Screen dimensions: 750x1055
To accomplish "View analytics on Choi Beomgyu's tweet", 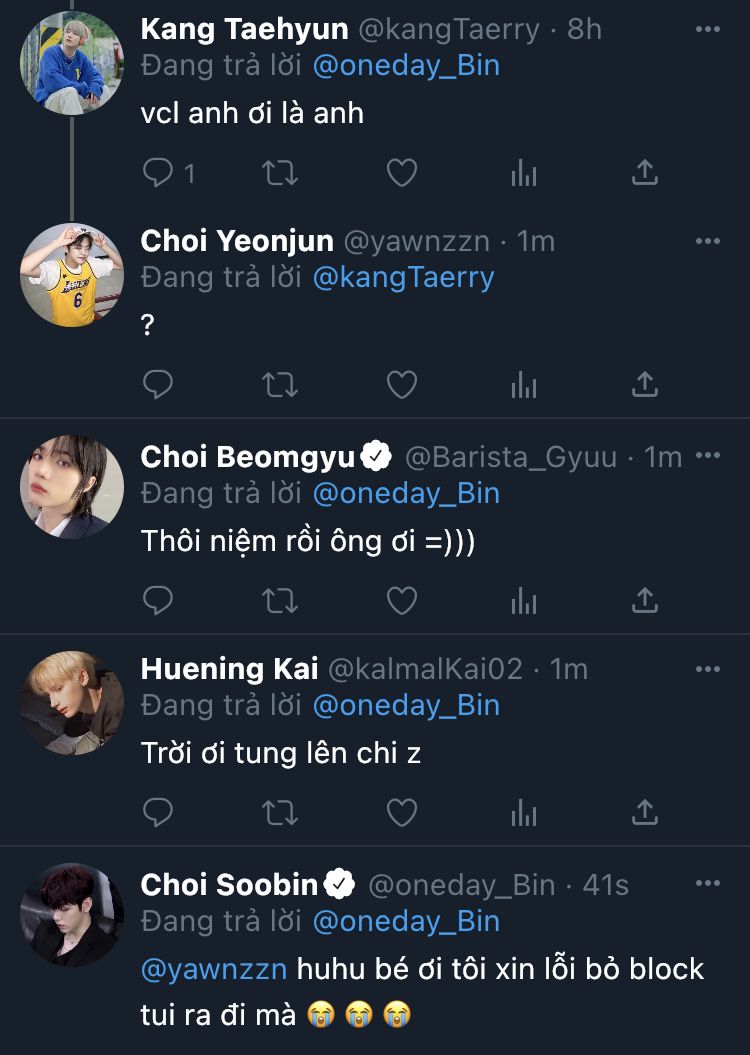I will [524, 600].
